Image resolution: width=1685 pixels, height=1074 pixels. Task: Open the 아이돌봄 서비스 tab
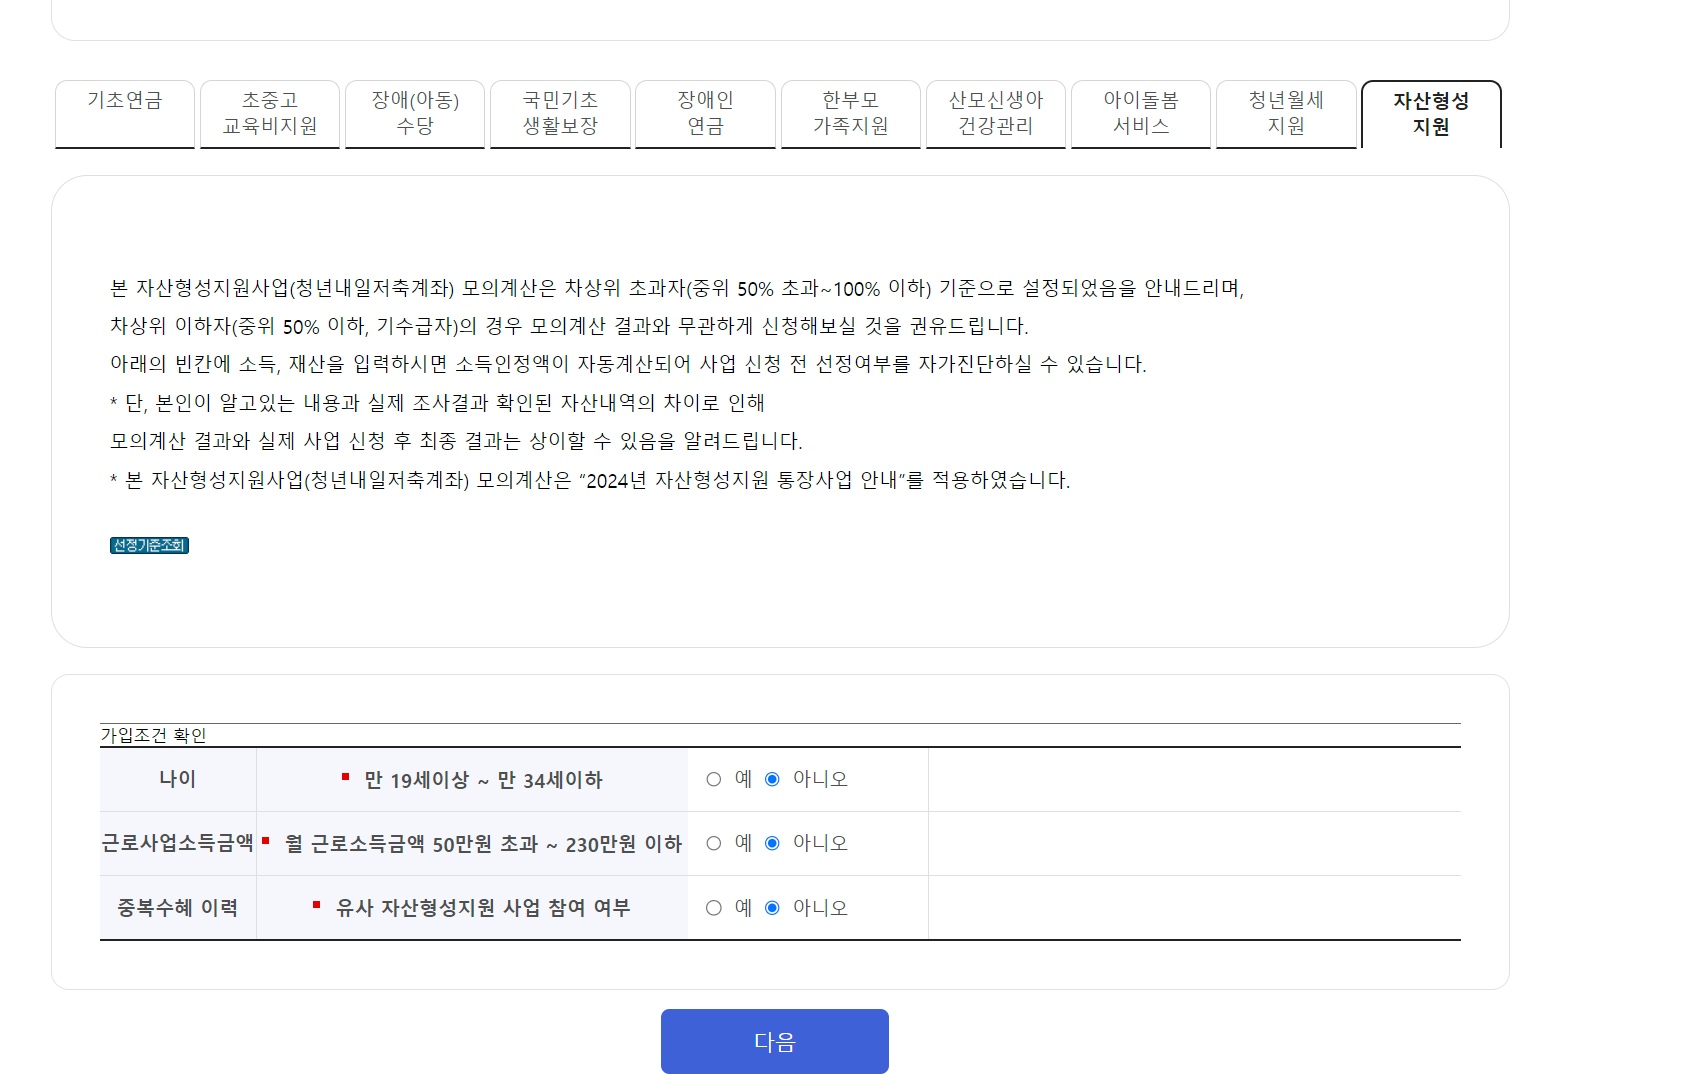click(x=1141, y=112)
